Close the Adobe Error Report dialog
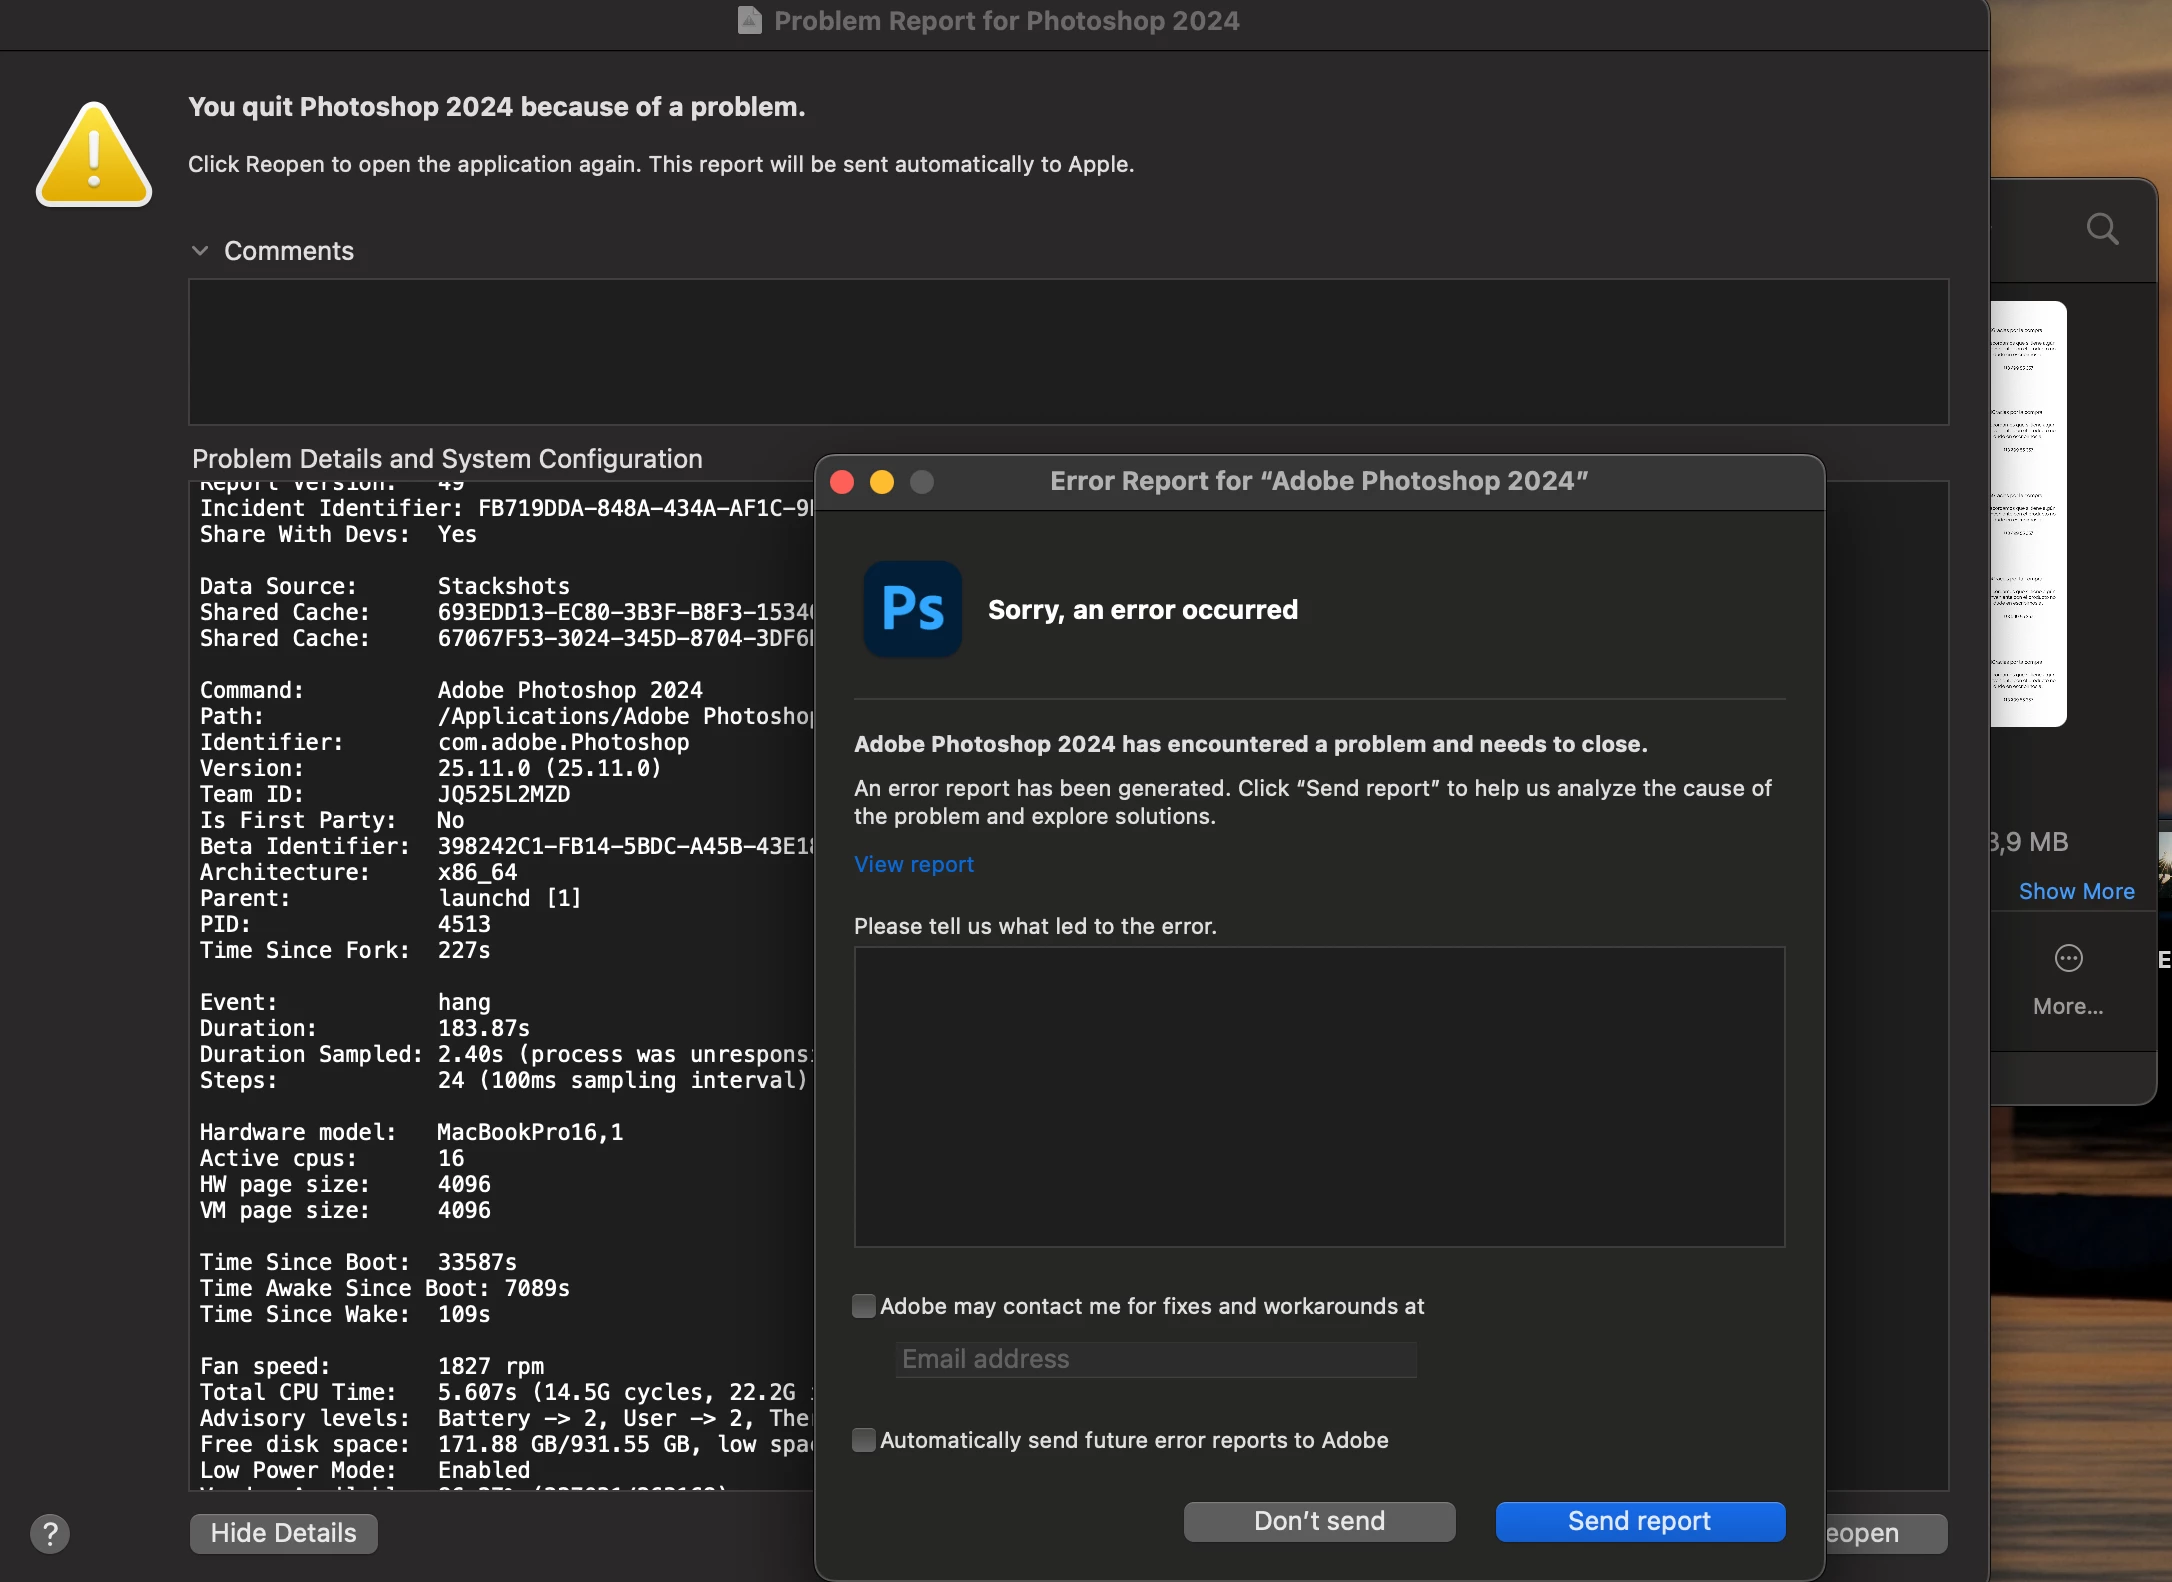2172x1582 pixels. (x=842, y=482)
